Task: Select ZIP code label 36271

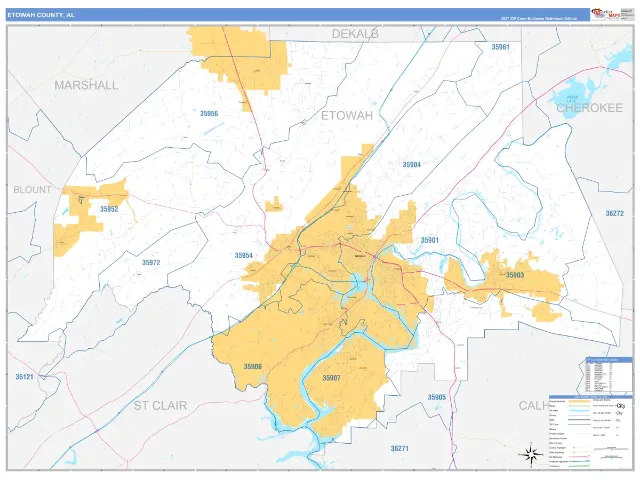Action: pos(400,448)
